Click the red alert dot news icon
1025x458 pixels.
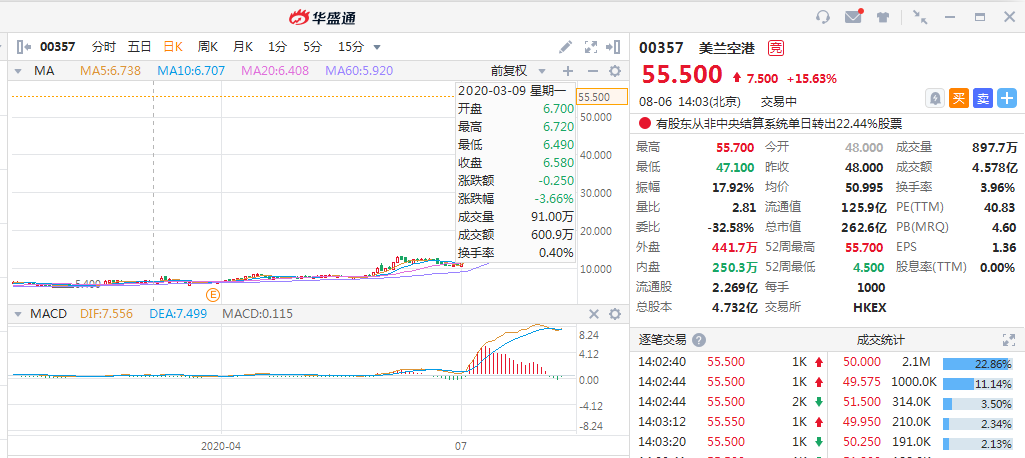(645, 123)
